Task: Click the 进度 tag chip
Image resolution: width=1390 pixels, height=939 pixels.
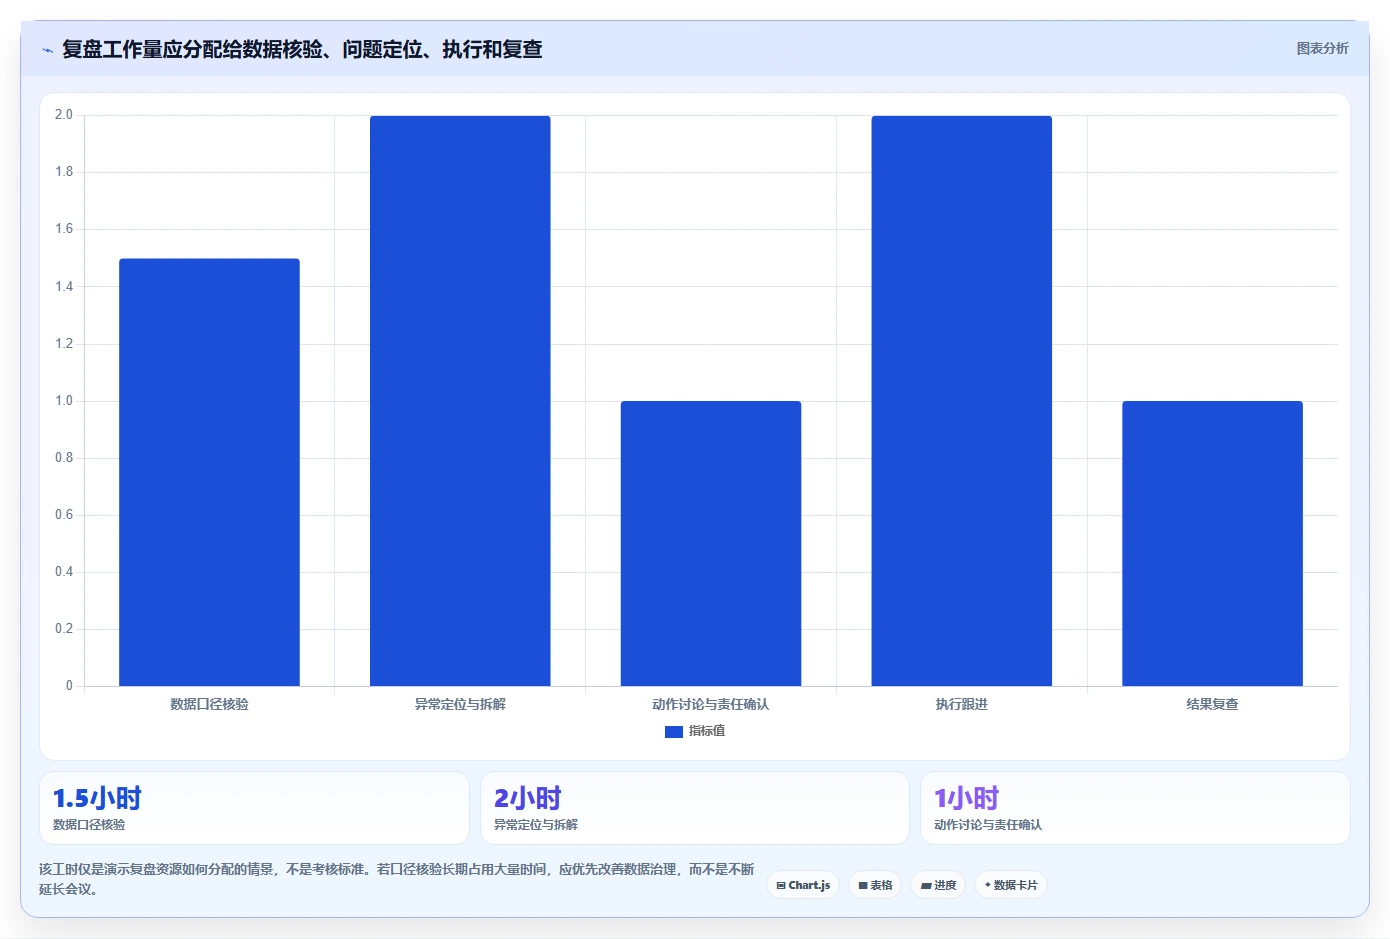Action: coord(938,885)
